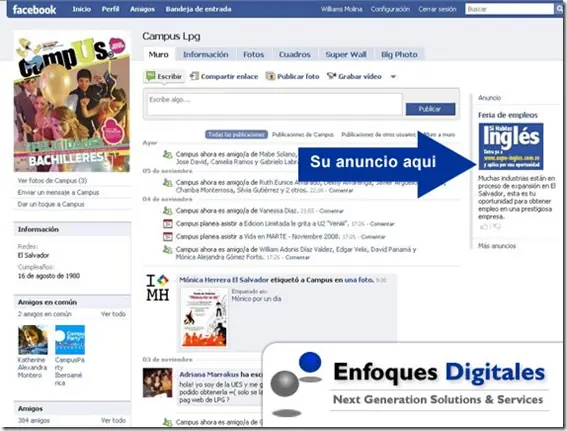Click the search magnifier icon

coord(559,9)
